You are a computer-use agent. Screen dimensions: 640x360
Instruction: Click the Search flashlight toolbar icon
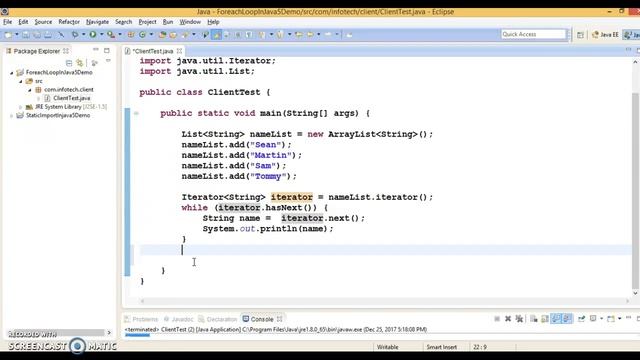point(185,35)
